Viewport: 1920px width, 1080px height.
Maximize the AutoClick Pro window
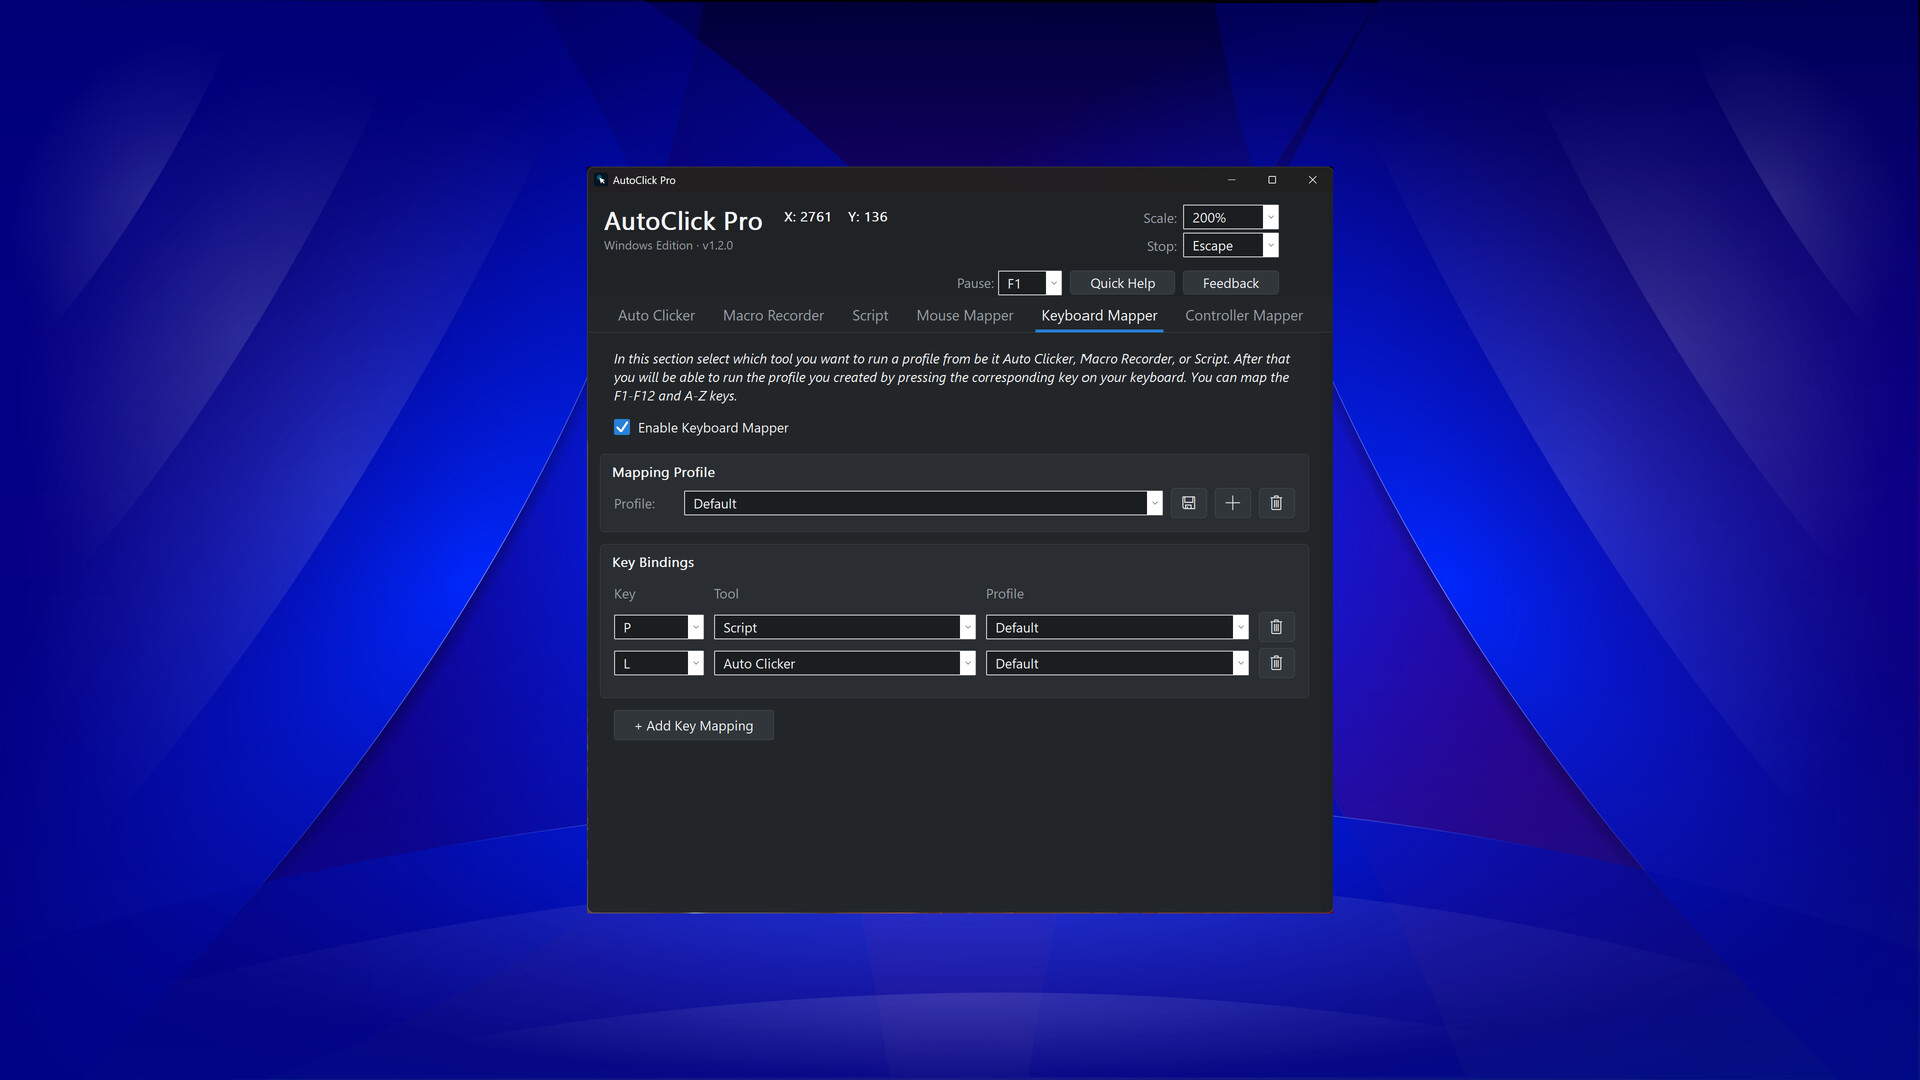tap(1272, 180)
